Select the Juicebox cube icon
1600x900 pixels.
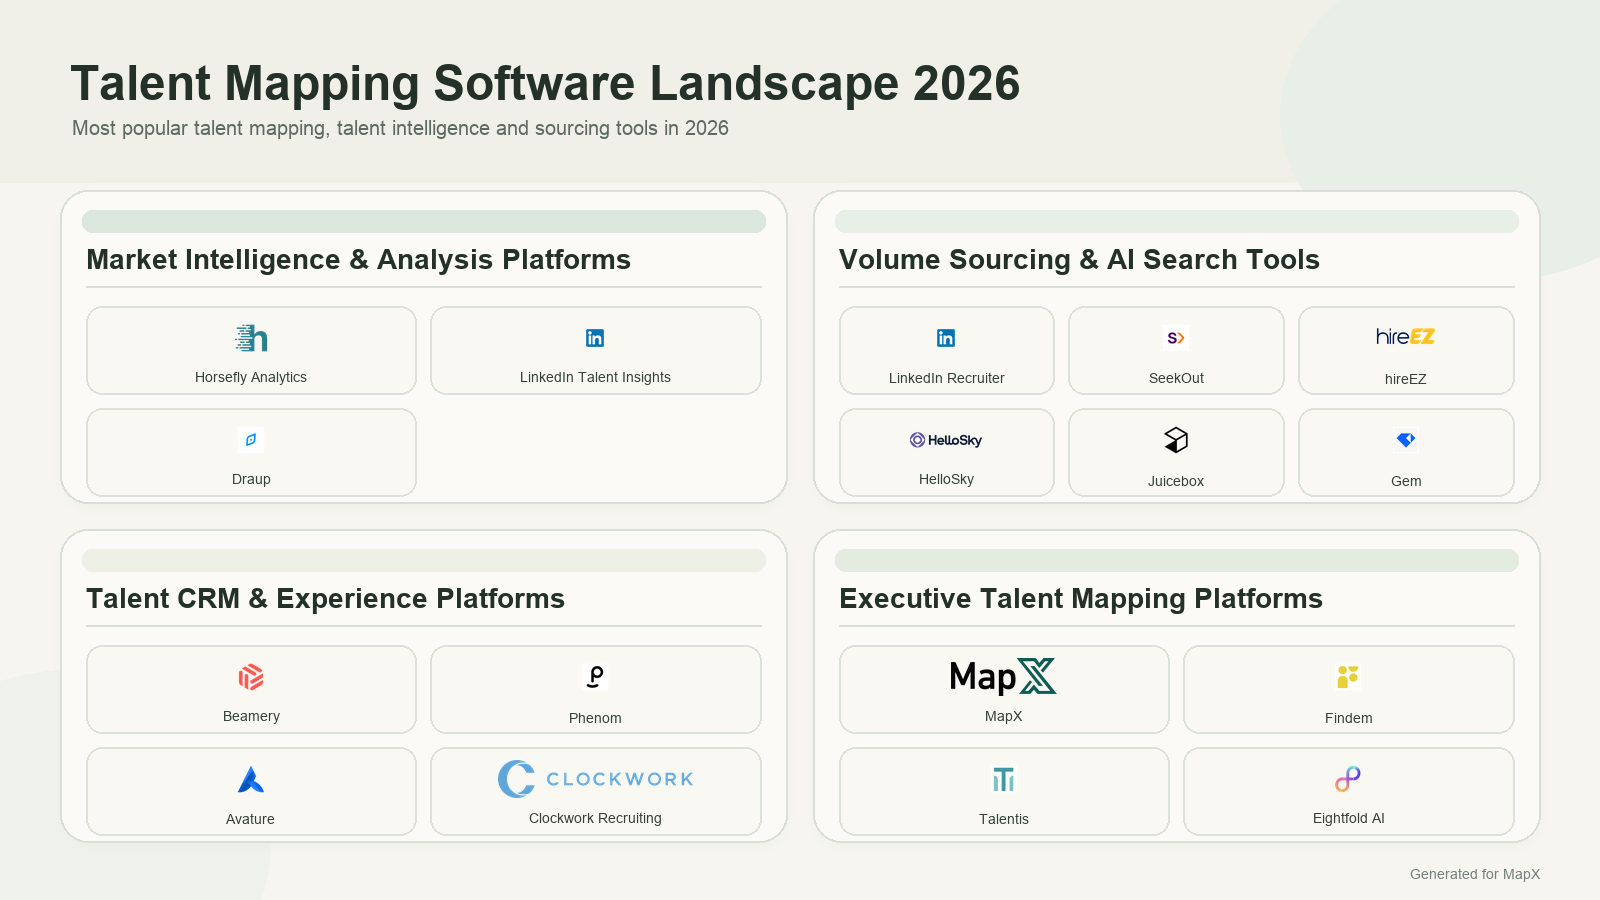point(1176,439)
